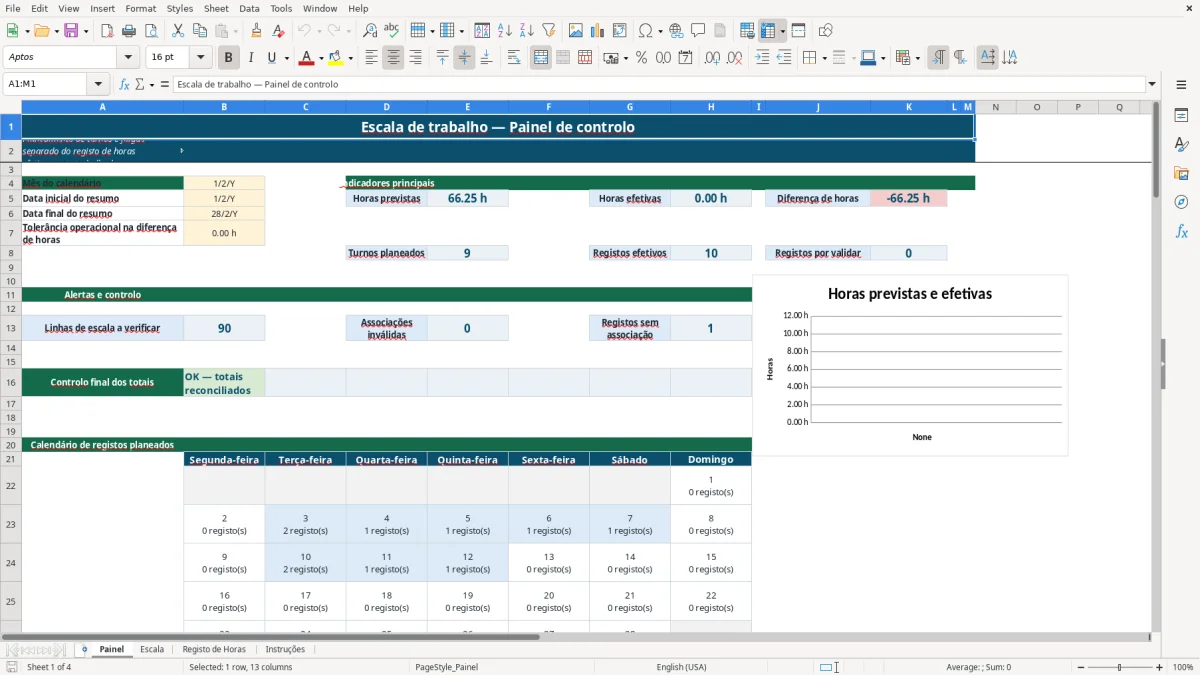Format cell as percent
1200x675 pixels.
(x=641, y=58)
